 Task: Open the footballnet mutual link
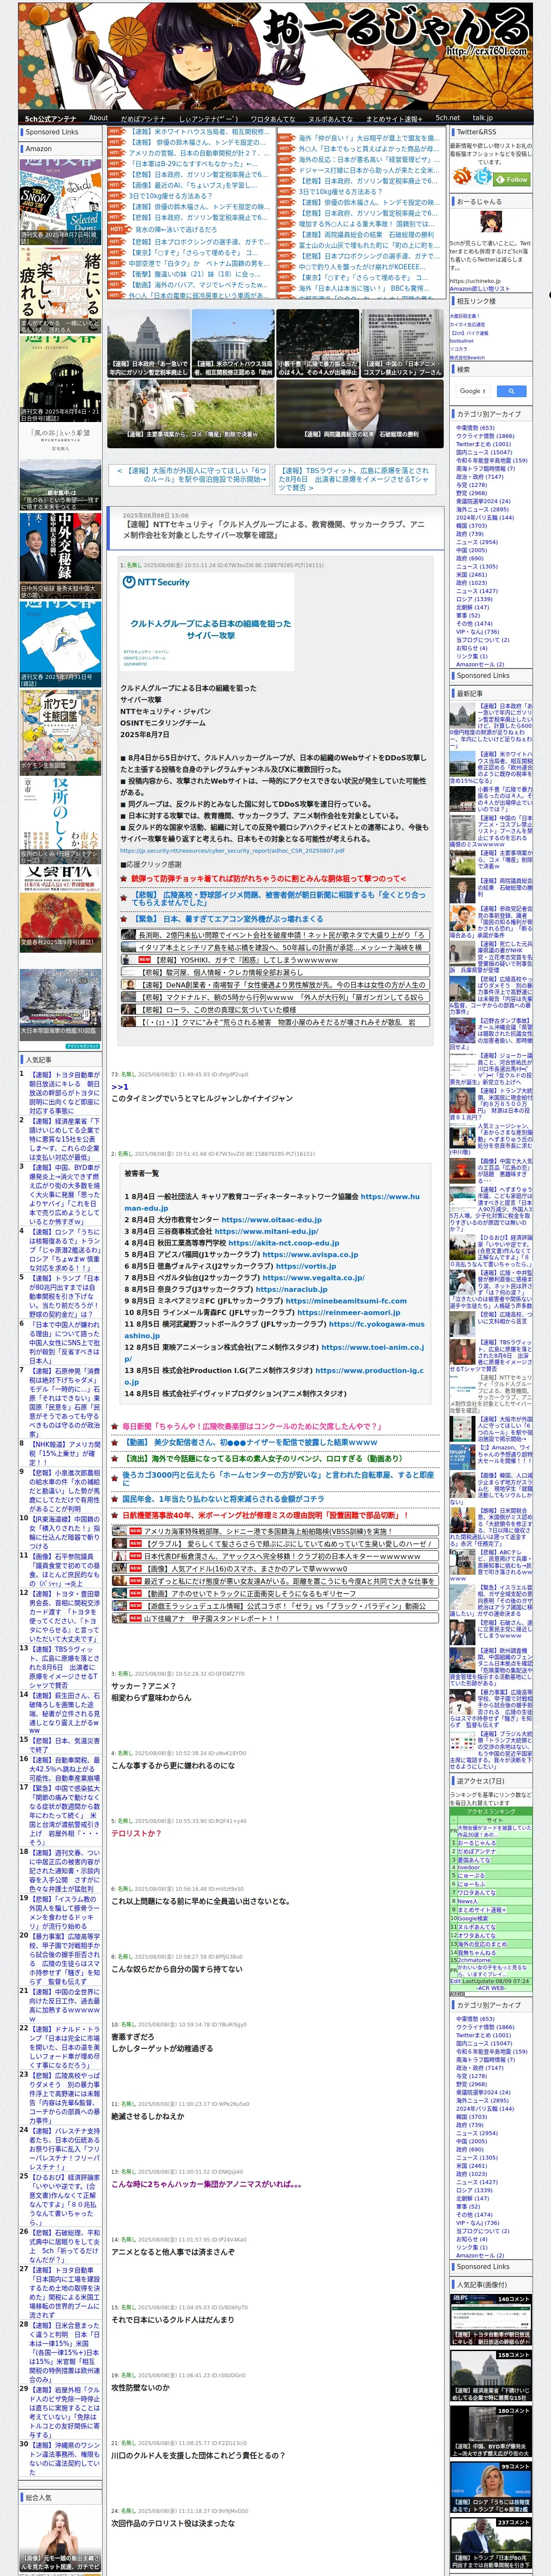[x=462, y=341]
